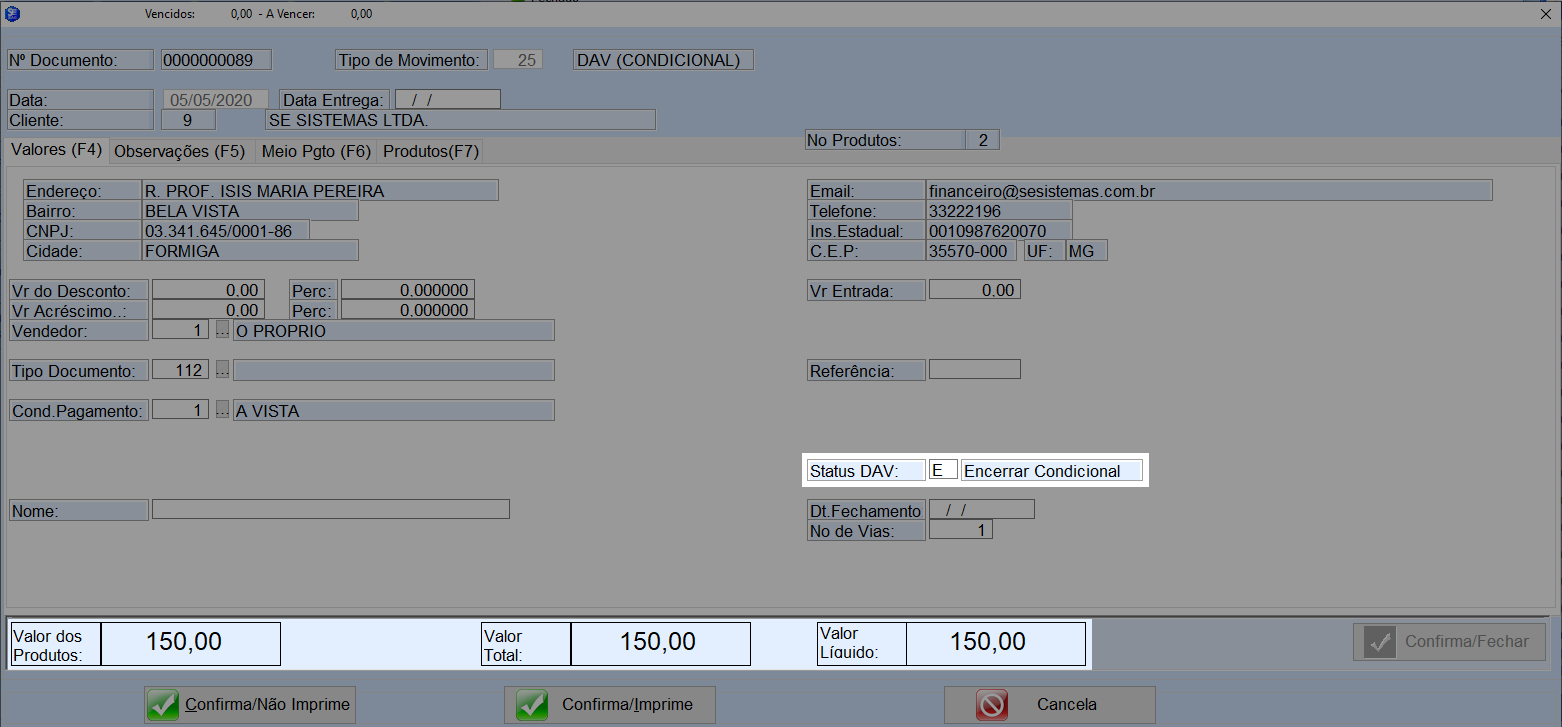Click the application icon in title bar
This screenshot has width=1562, height=727.
coord(13,14)
